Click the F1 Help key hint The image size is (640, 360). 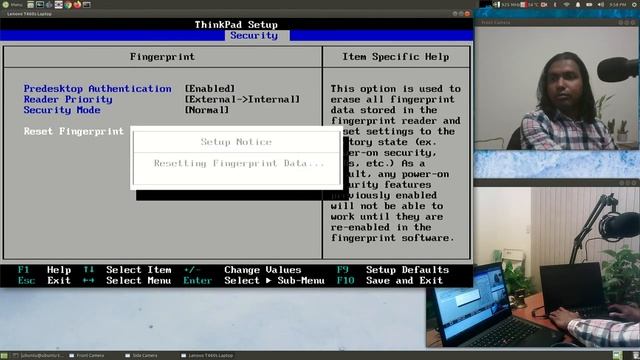tap(44, 270)
